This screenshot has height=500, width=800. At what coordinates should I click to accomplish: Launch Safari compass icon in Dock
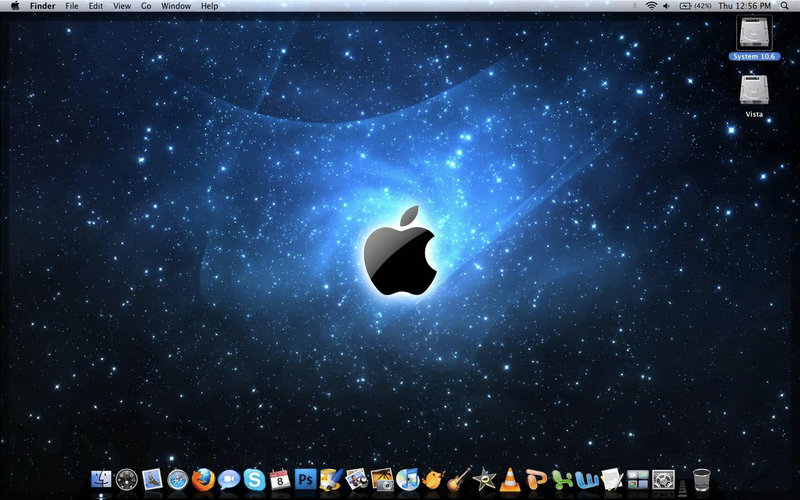tap(178, 480)
